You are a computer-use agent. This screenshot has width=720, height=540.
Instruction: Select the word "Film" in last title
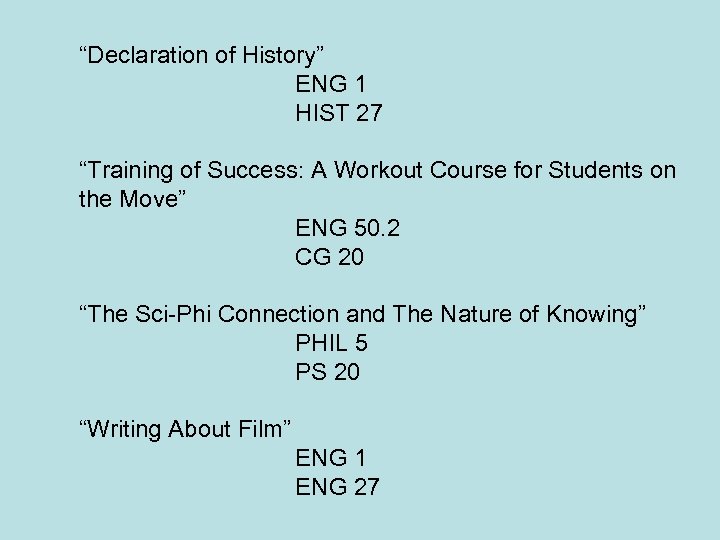click(261, 429)
